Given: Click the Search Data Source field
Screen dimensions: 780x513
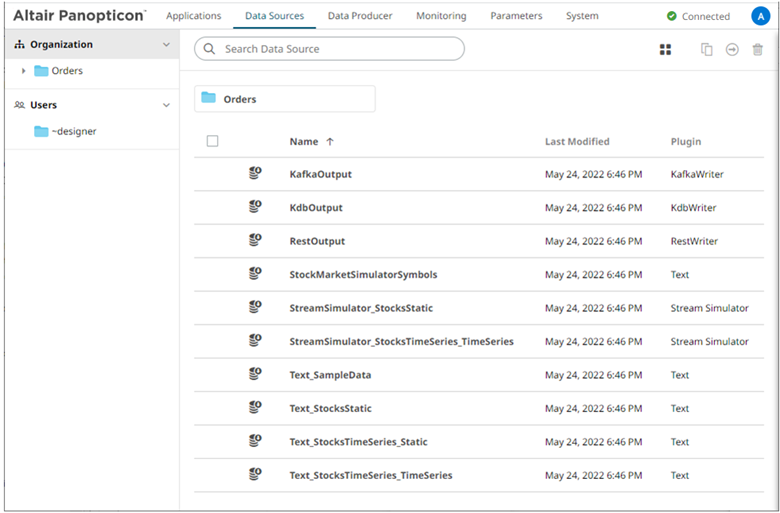Looking at the screenshot, I should pos(330,49).
